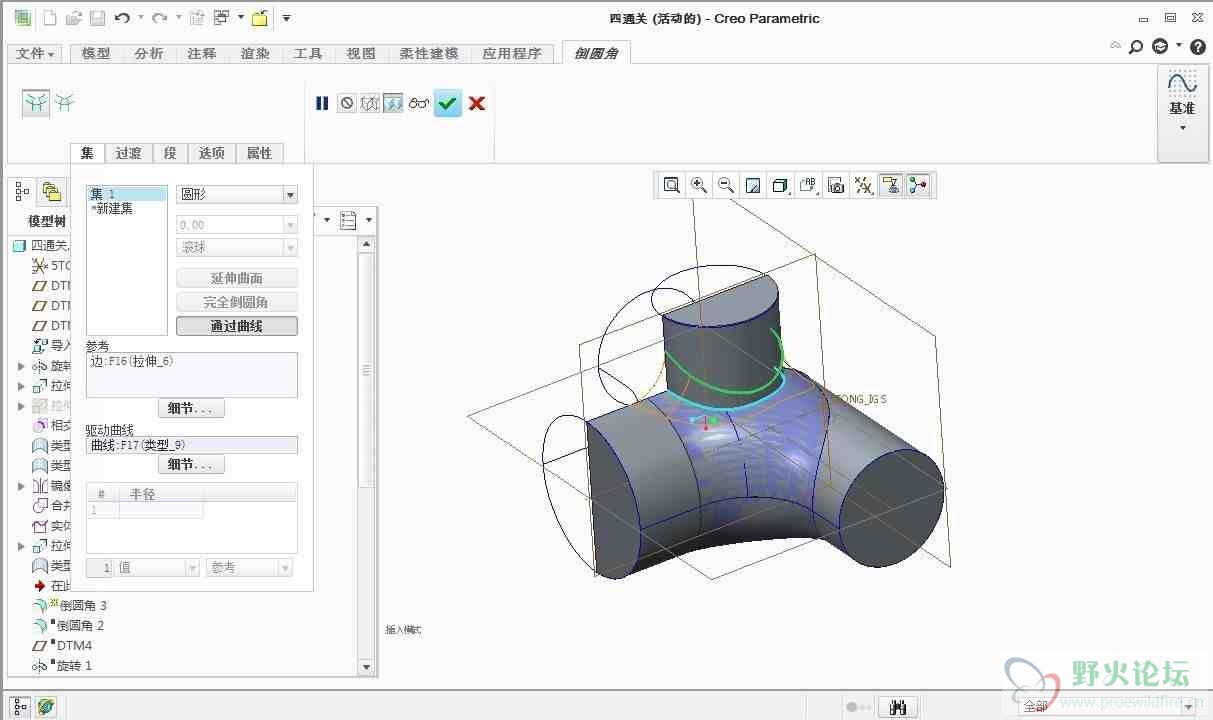Expand the 旋转 tree node arrow
1213x720 pixels.
[22, 366]
